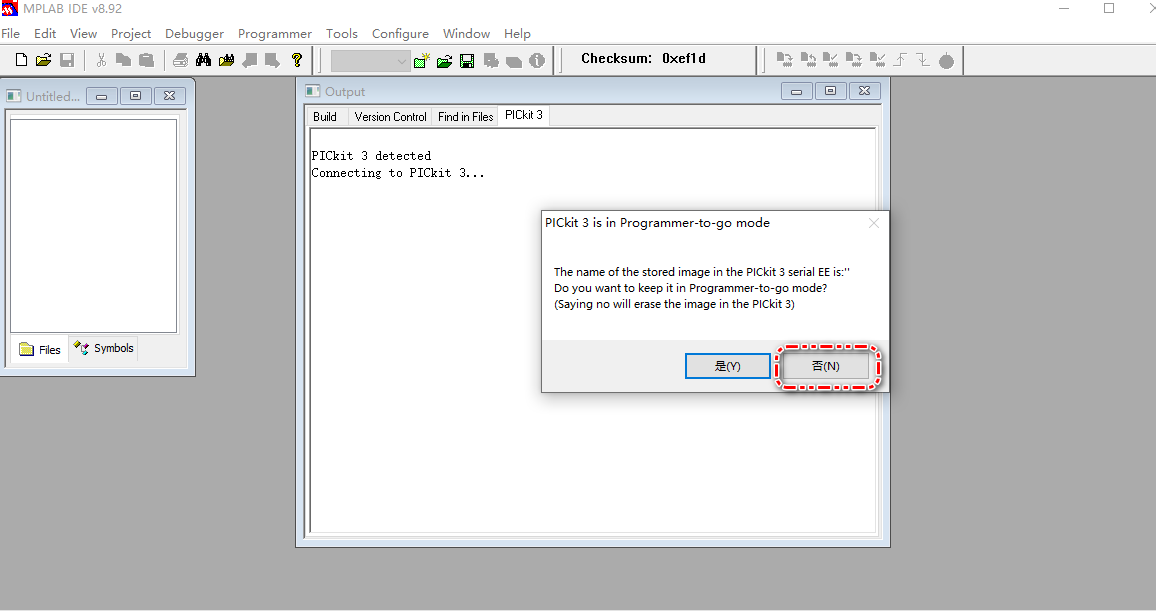Viewport: 1156px width, 612px height.
Task: Click the Read target device icon
Action: pyautogui.click(x=808, y=60)
